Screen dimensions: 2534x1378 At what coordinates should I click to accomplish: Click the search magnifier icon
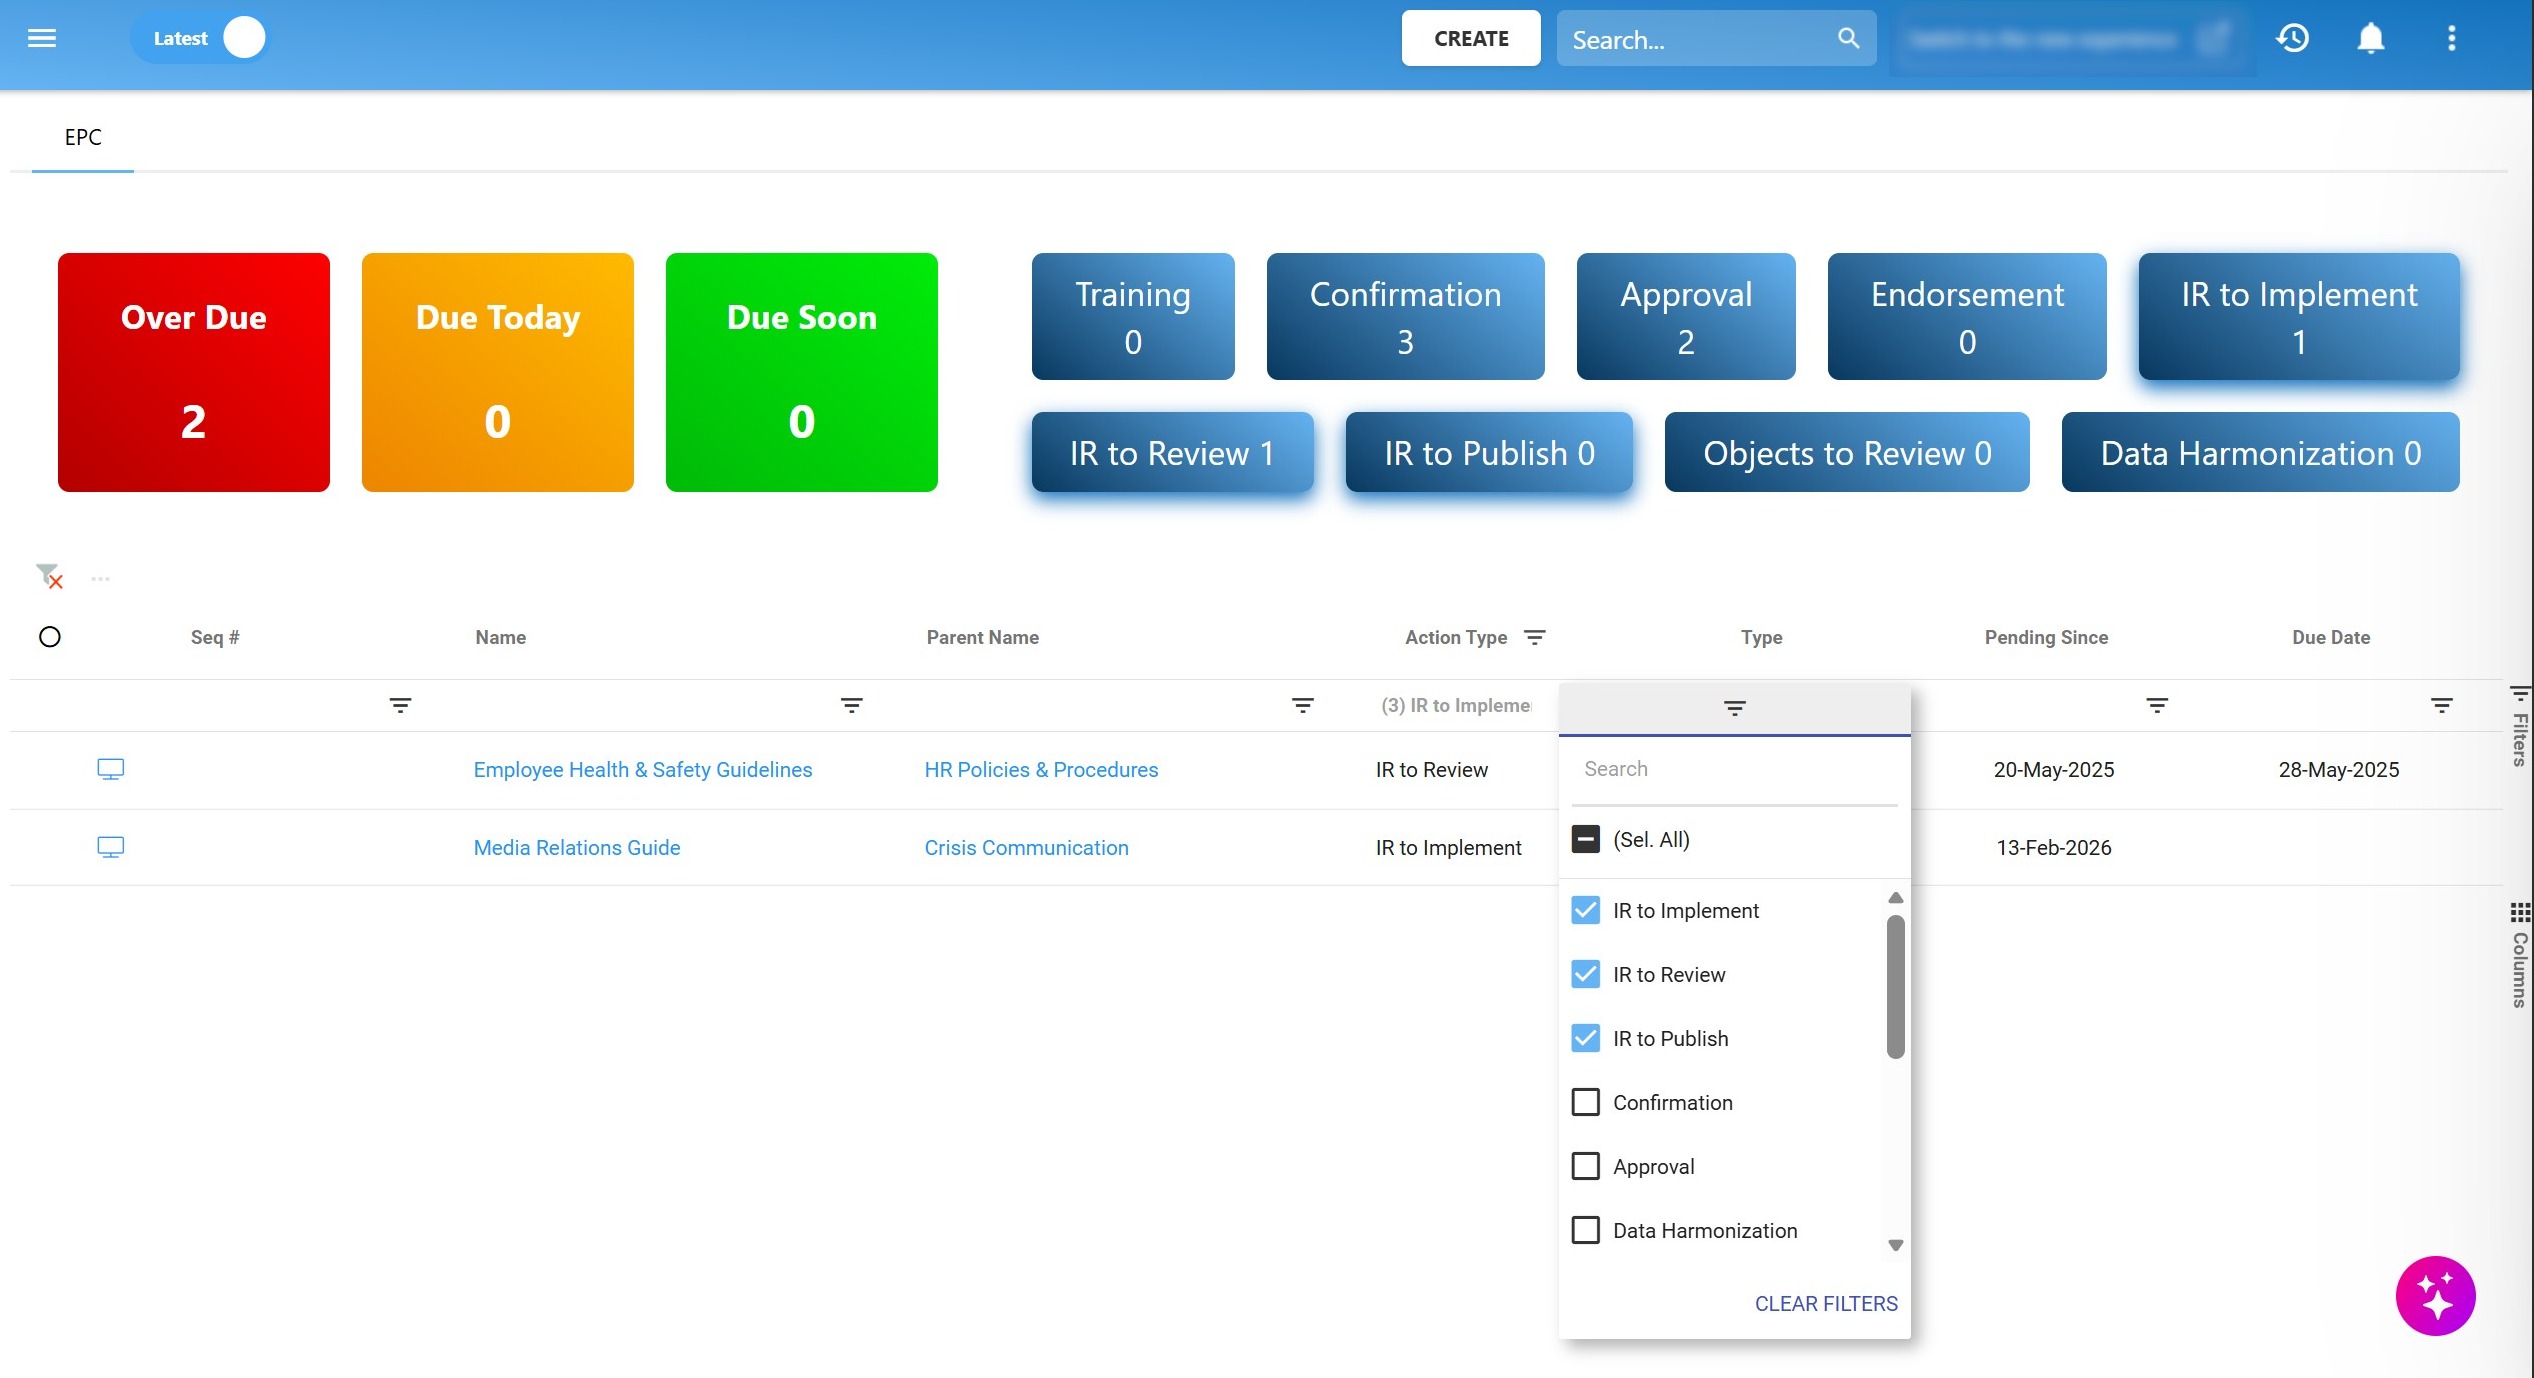1848,38
